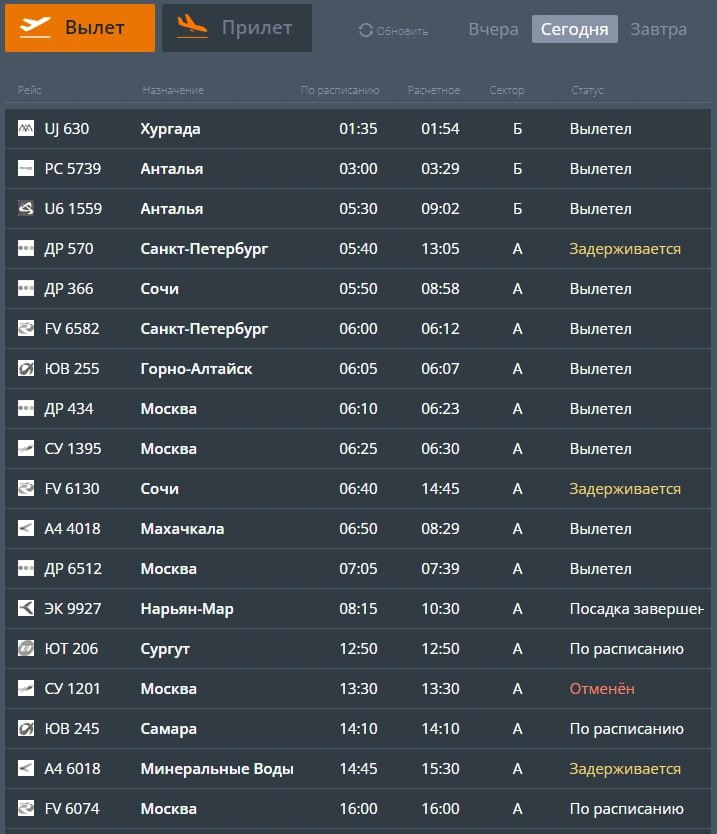Sort by the Статус column header
The width and height of the screenshot is (717, 834).
[x=587, y=91]
